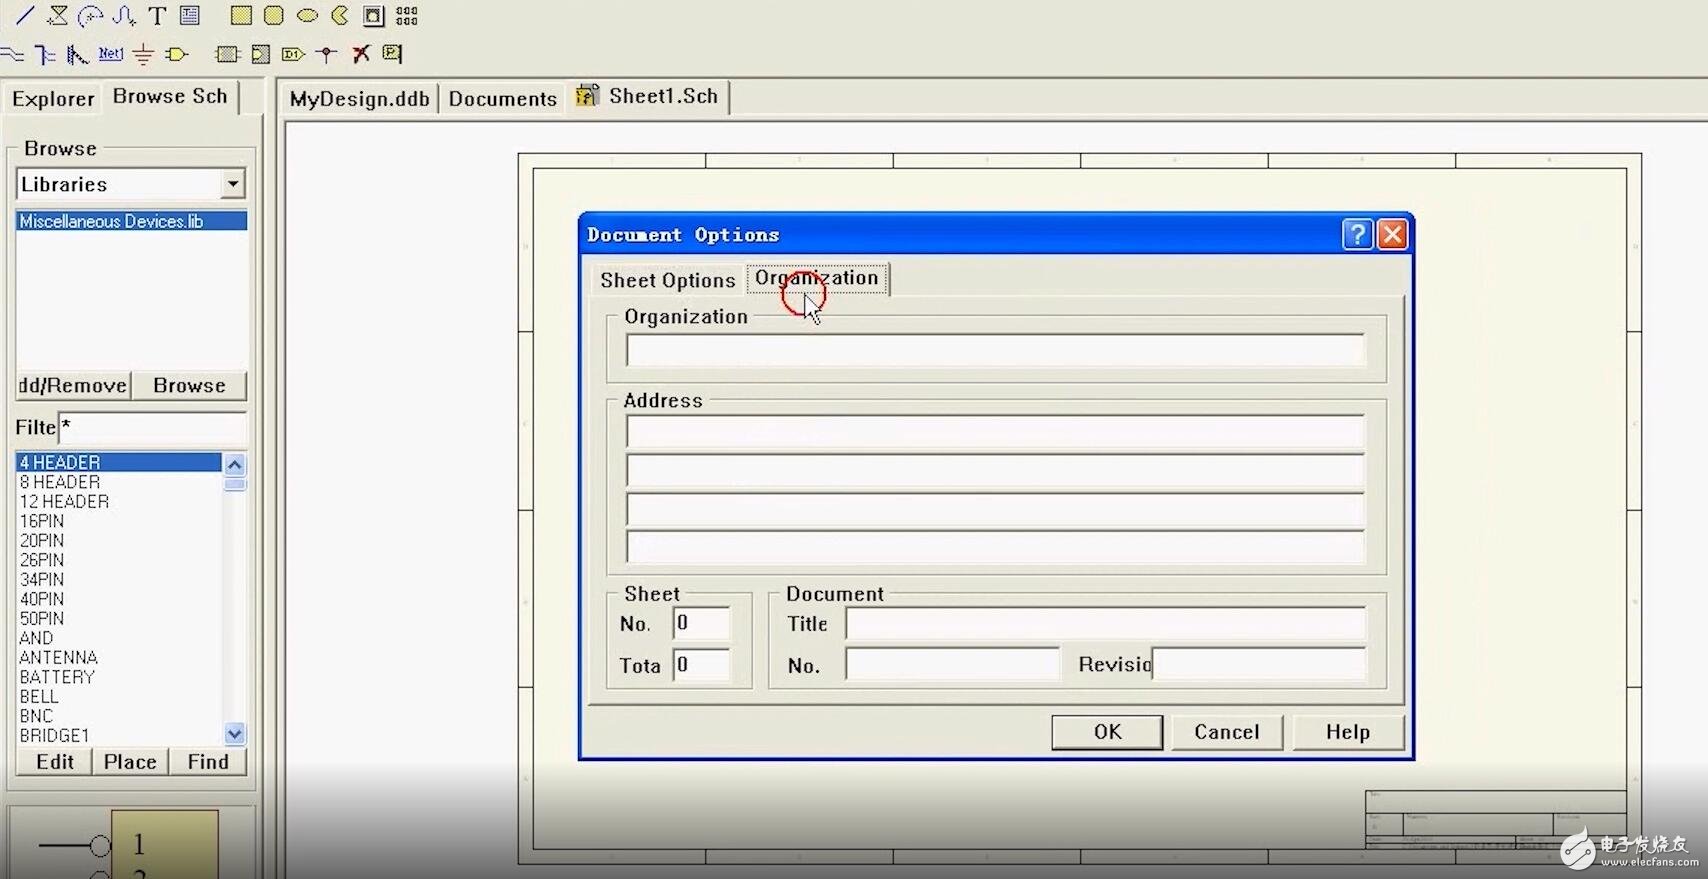Select the Bus Entry tool

(x=77, y=54)
